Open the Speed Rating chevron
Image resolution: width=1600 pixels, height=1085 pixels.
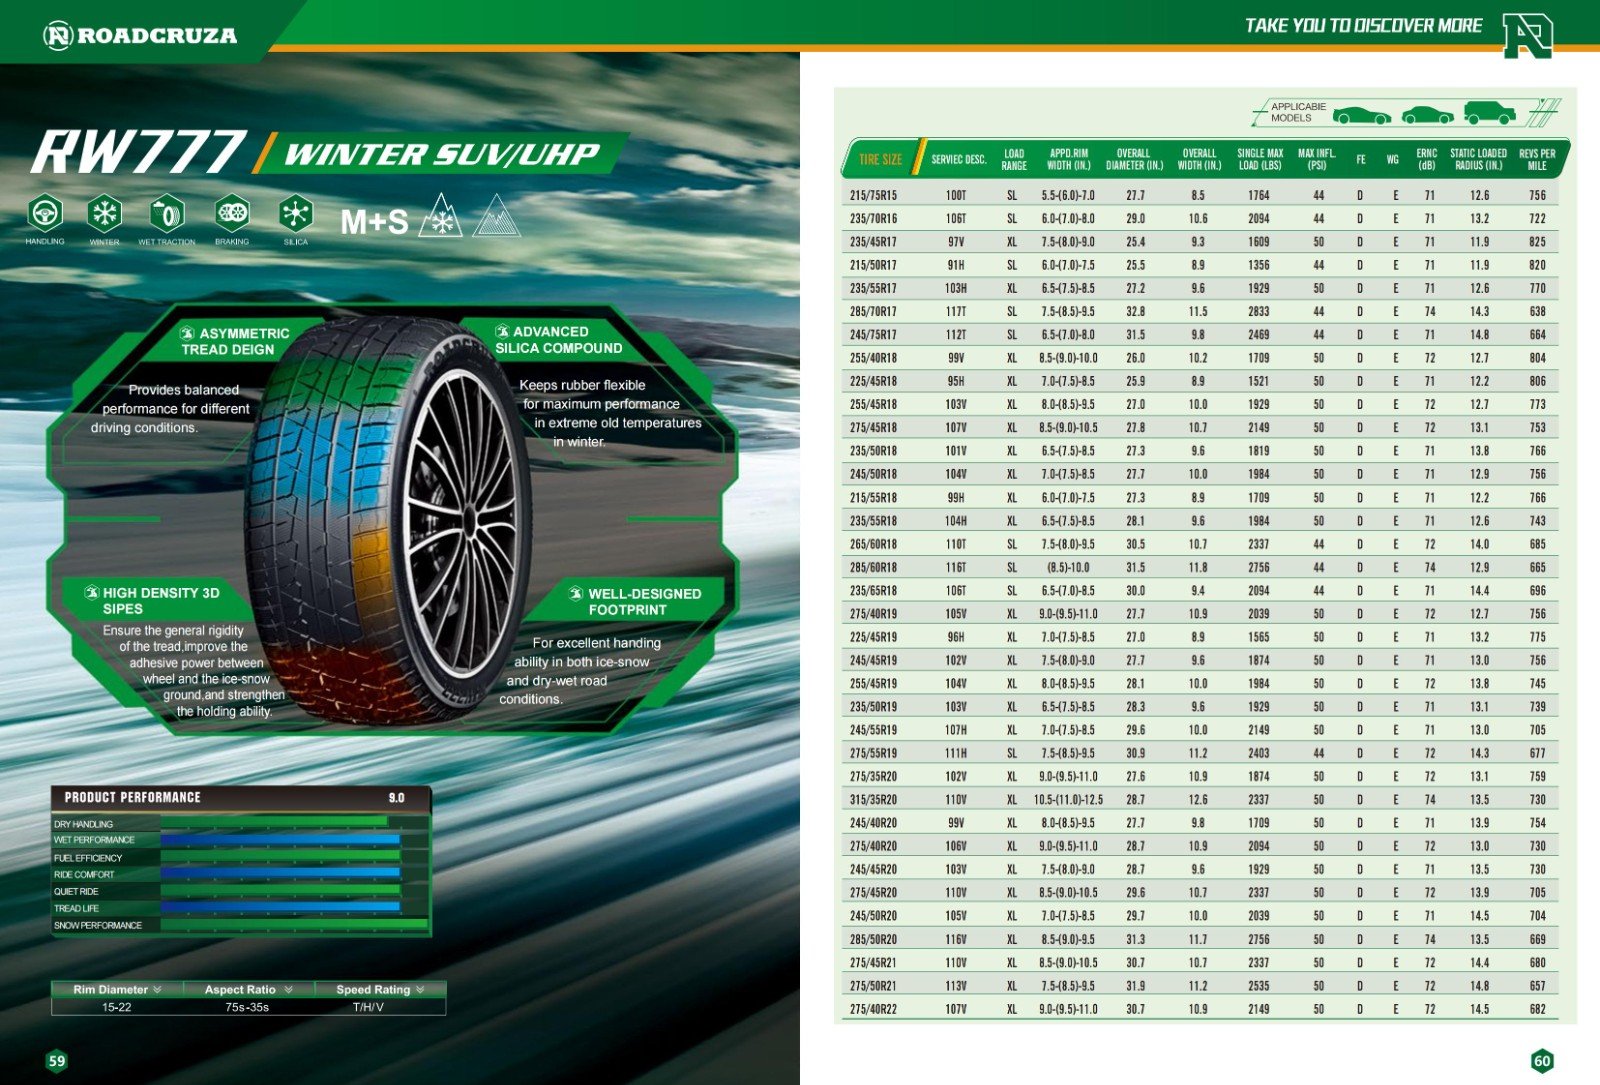tap(420, 989)
